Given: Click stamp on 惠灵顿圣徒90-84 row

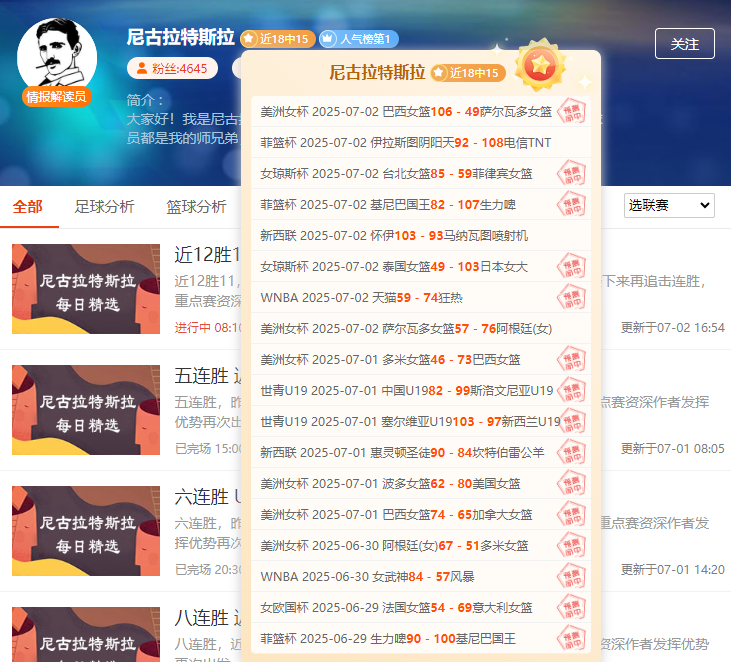Looking at the screenshot, I should pyautogui.click(x=572, y=453).
